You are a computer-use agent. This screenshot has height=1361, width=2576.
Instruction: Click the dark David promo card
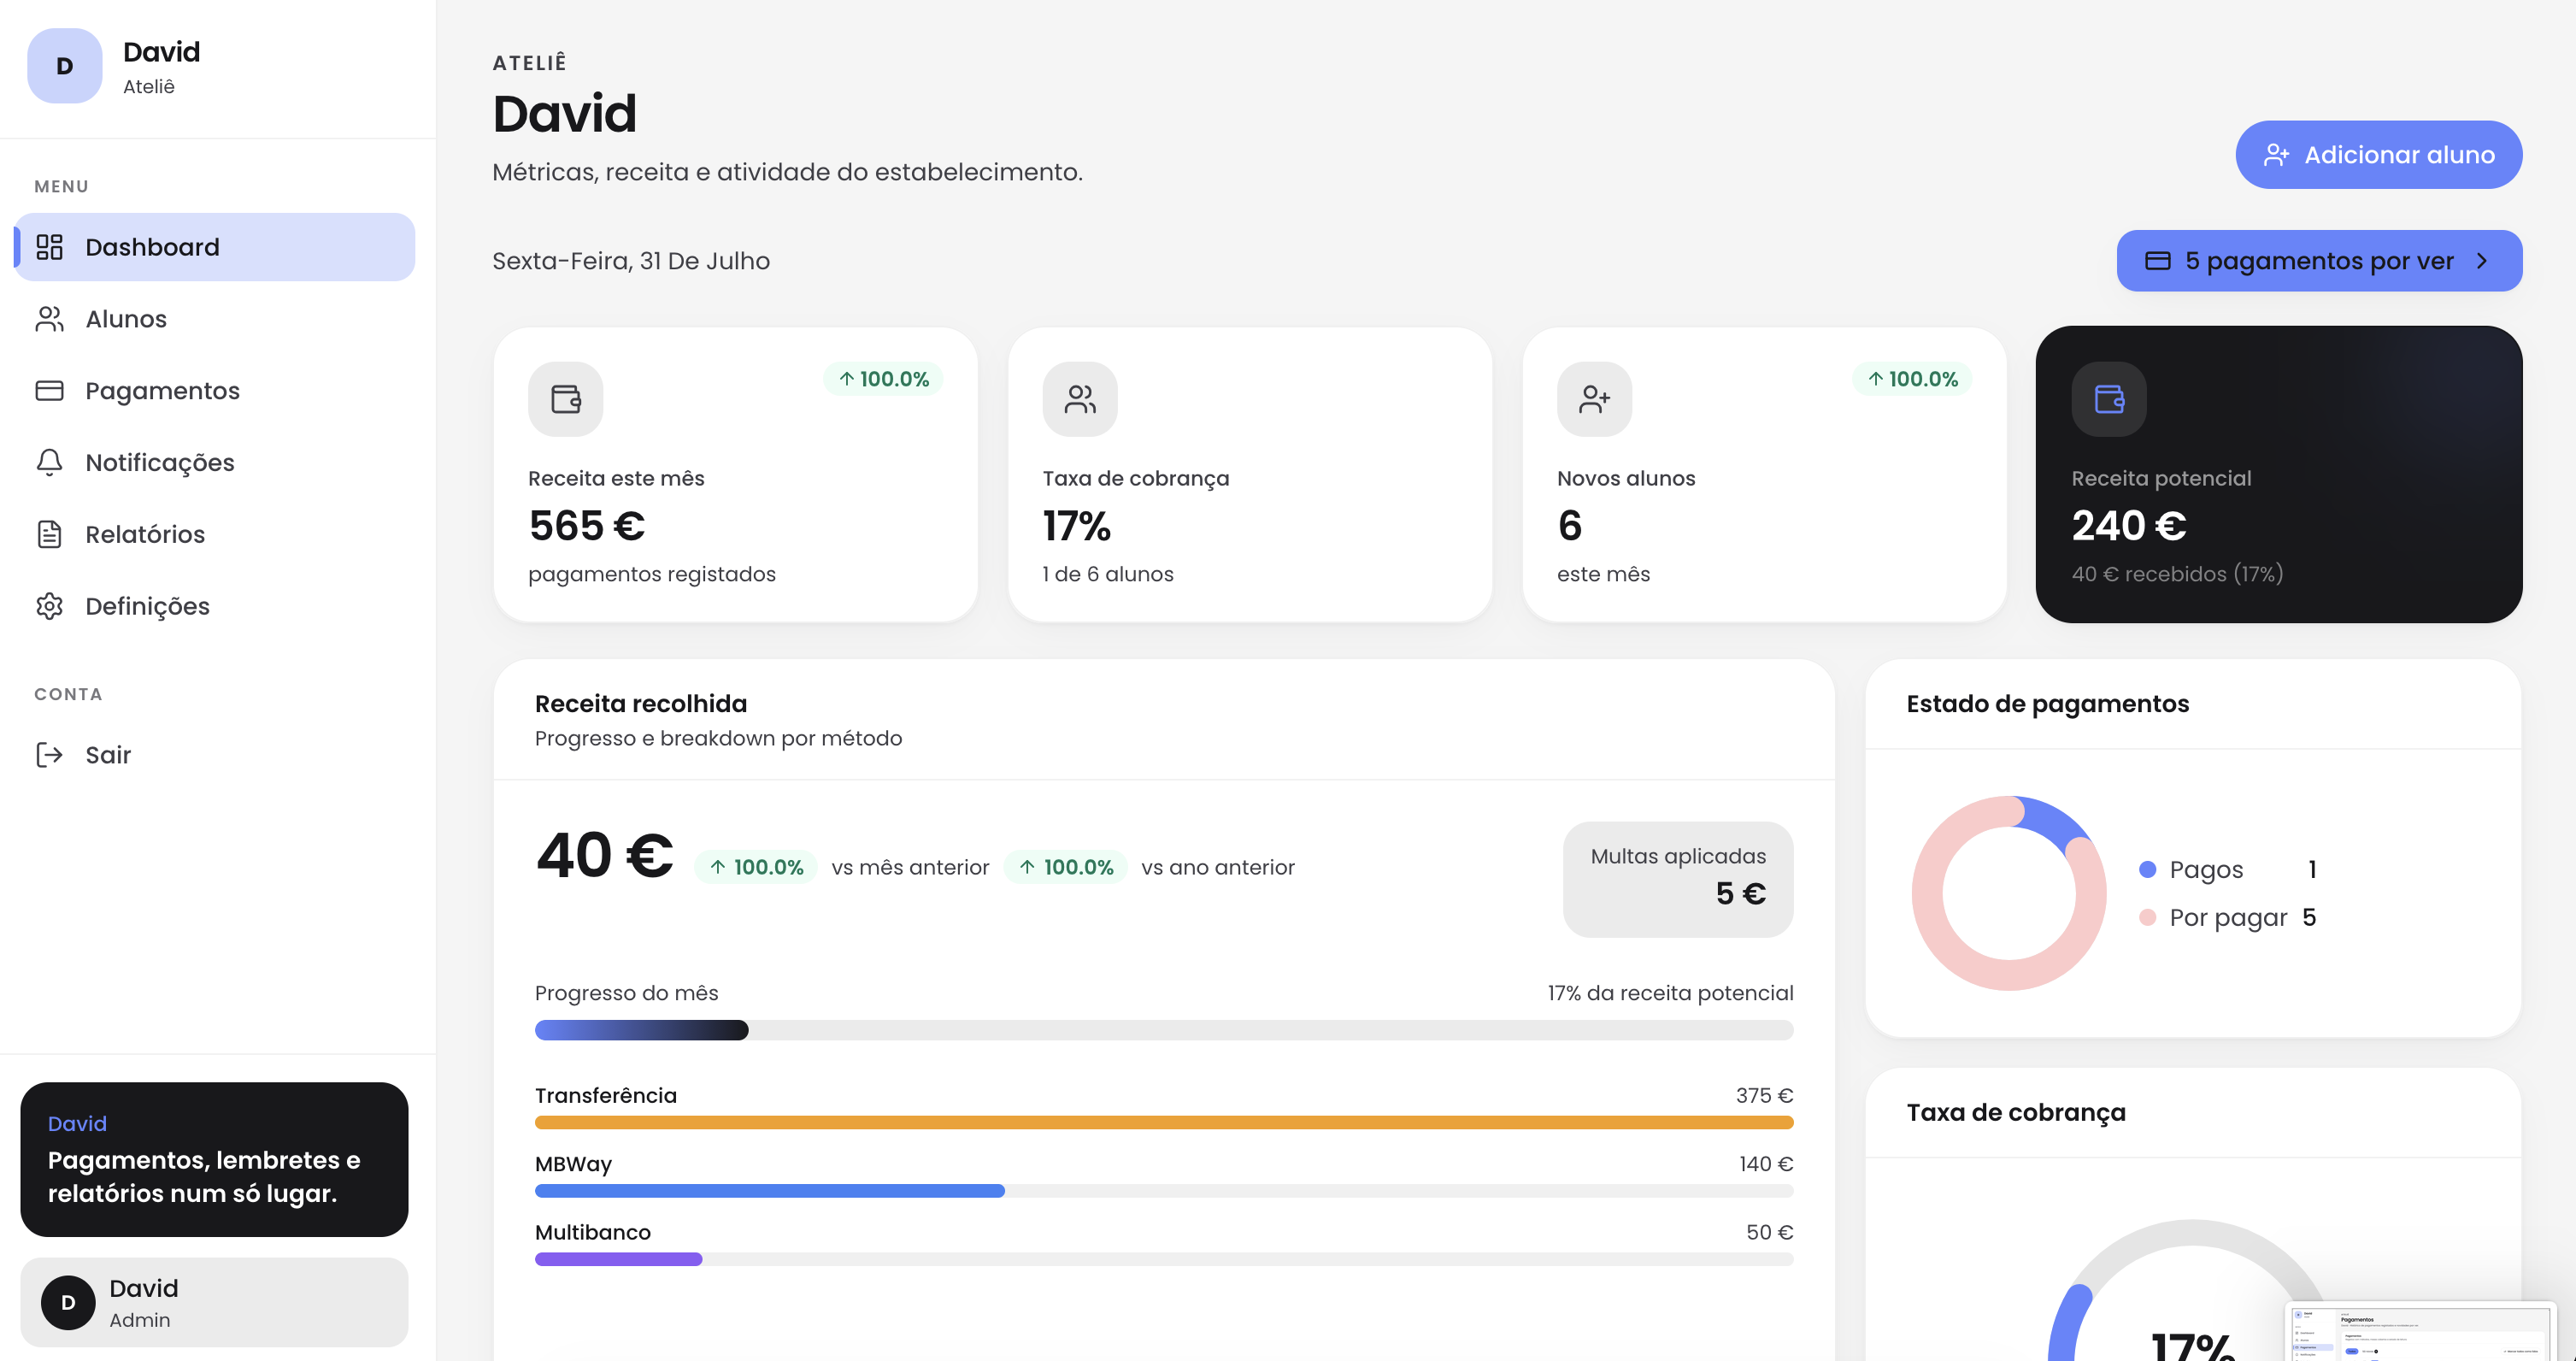click(x=214, y=1159)
